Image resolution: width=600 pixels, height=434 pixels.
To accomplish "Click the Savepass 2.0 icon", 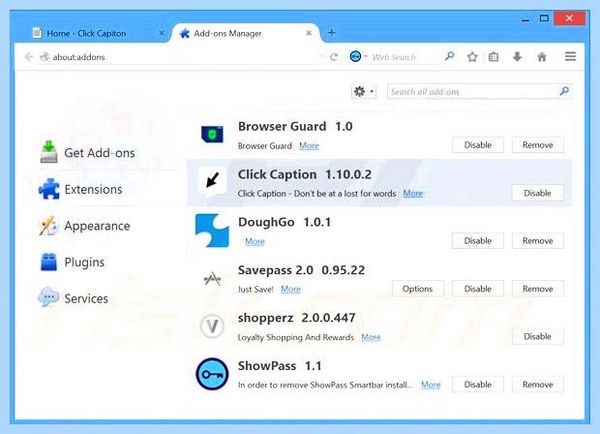I will [212, 279].
